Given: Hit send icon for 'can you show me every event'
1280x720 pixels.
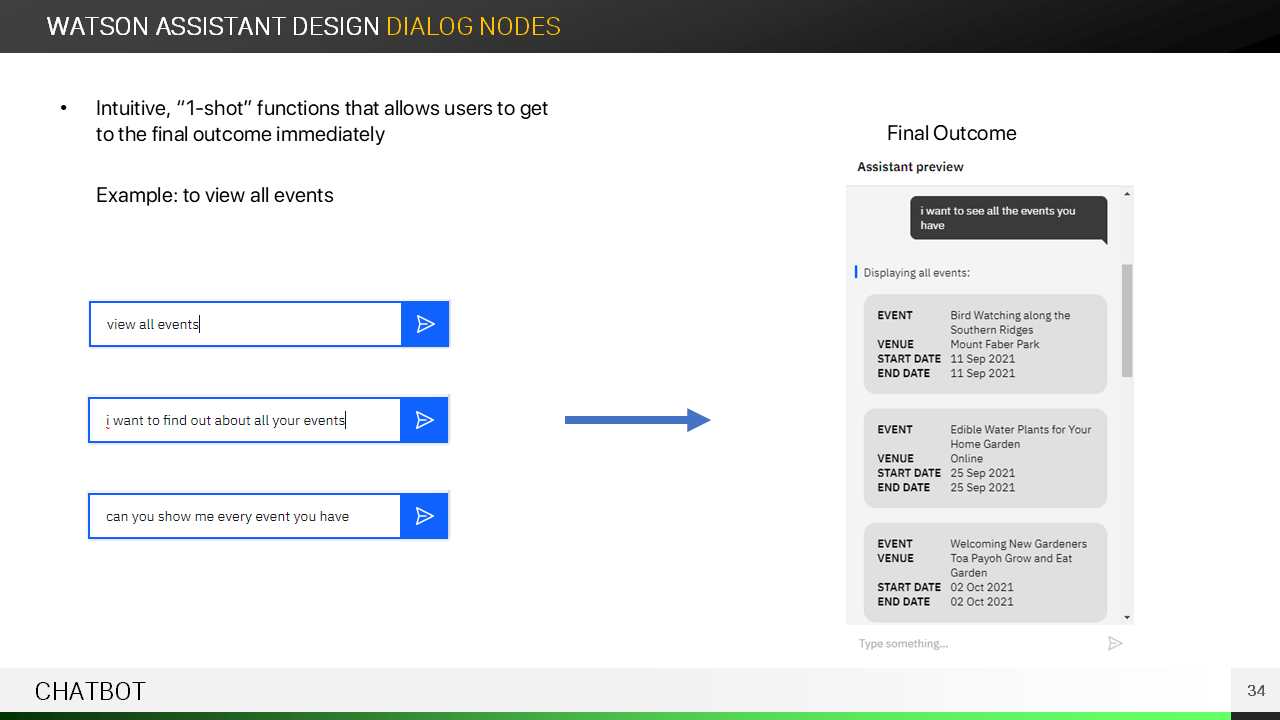Looking at the screenshot, I should click(x=424, y=516).
